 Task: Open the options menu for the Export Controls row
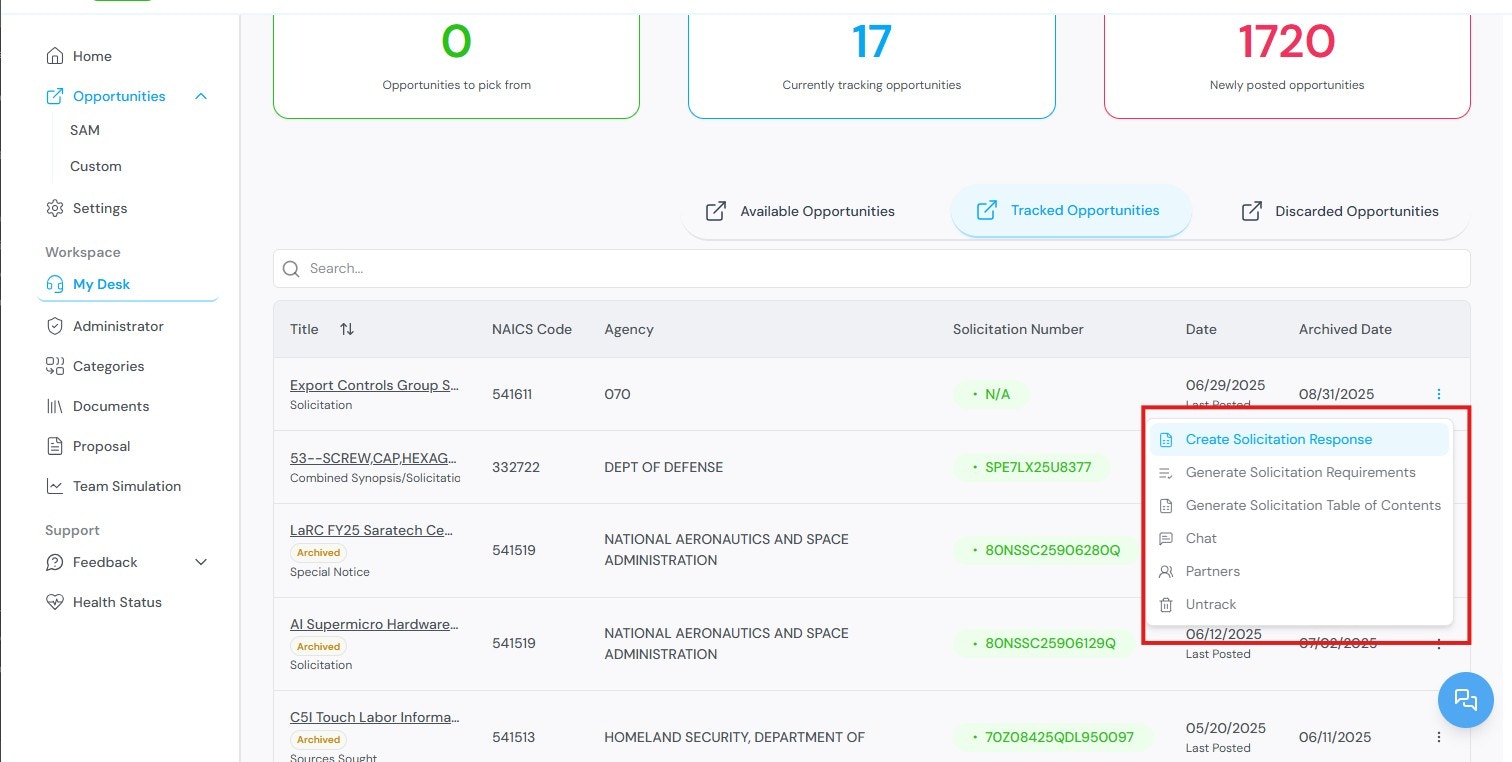(1439, 394)
